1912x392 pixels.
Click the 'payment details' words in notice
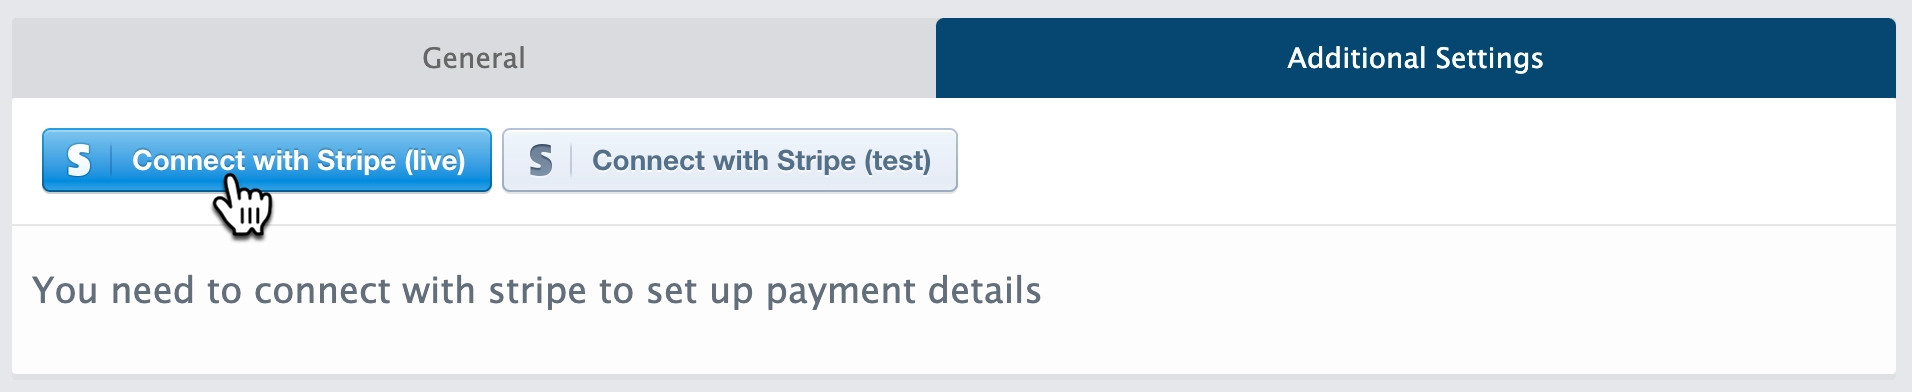(x=904, y=291)
